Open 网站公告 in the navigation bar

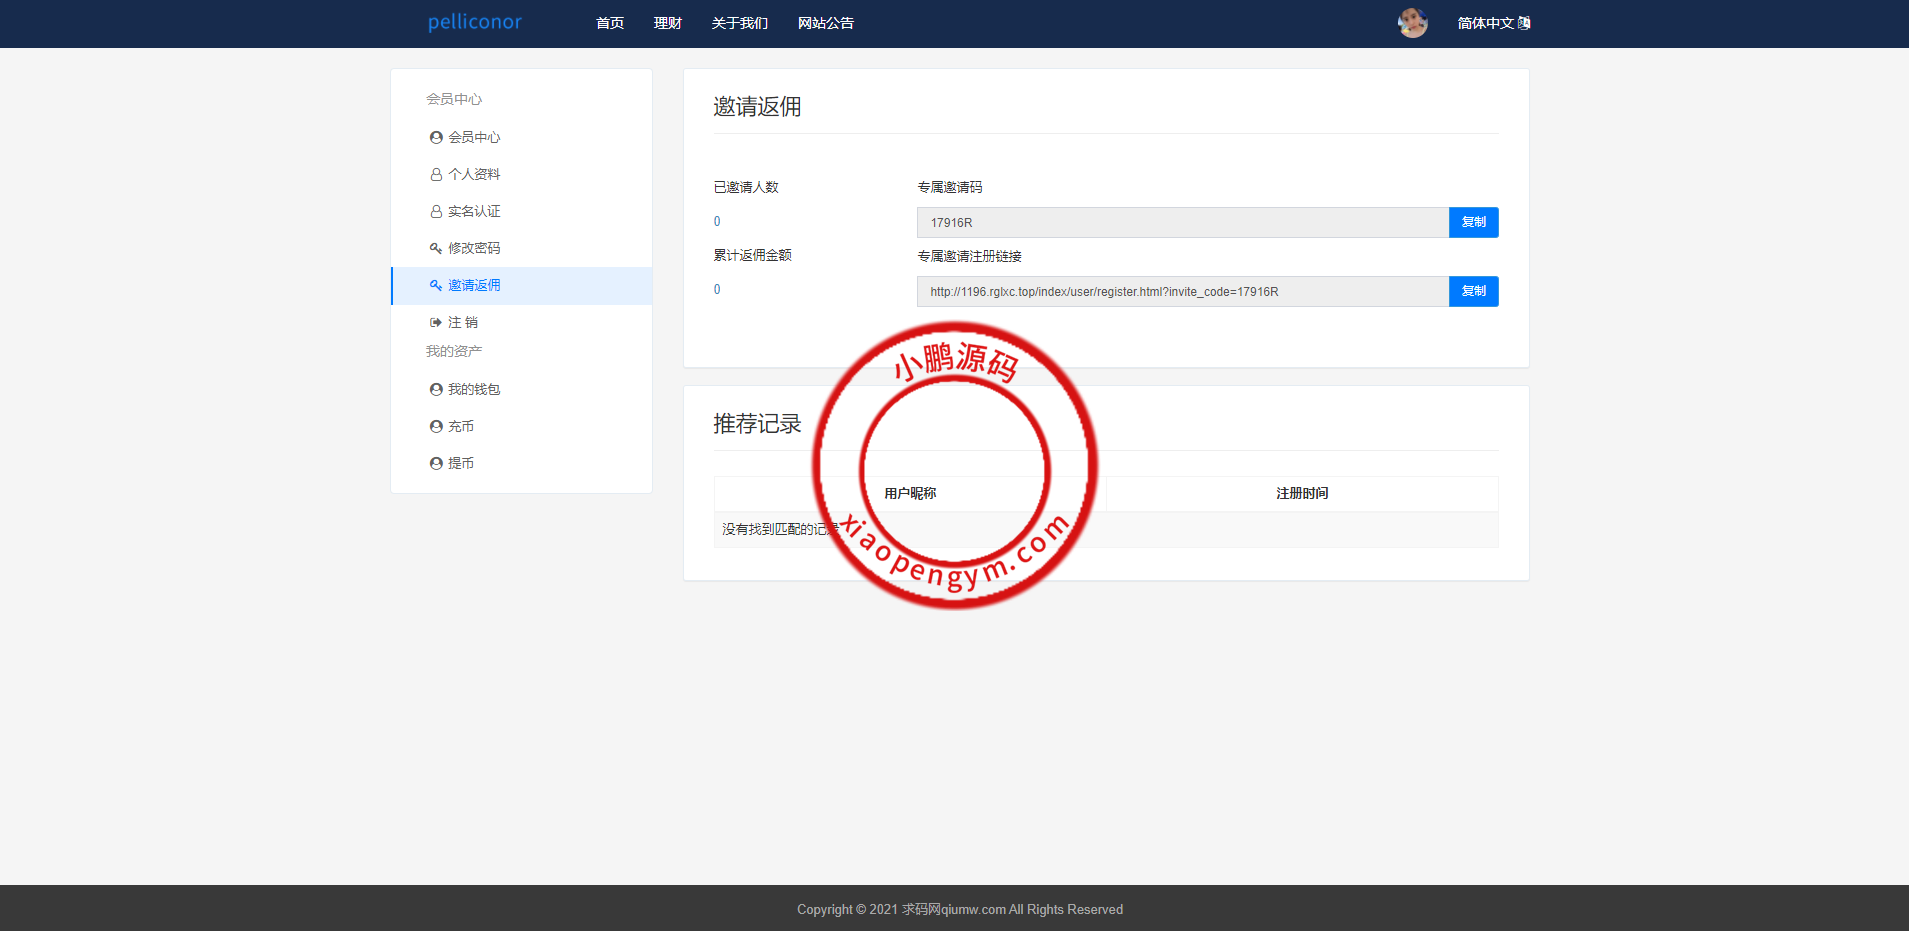point(825,23)
